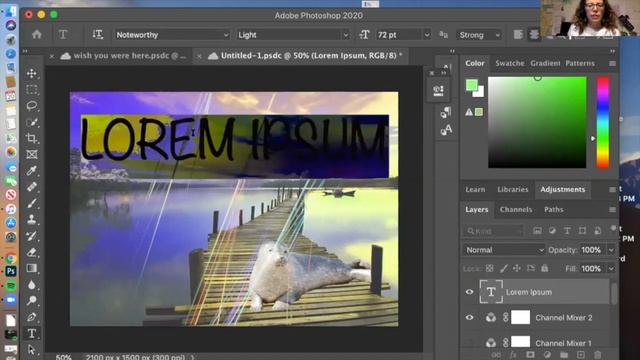Viewport: 640px width, 360px height.
Task: Open the Strong anti-aliasing dropdown
Action: tap(479, 35)
